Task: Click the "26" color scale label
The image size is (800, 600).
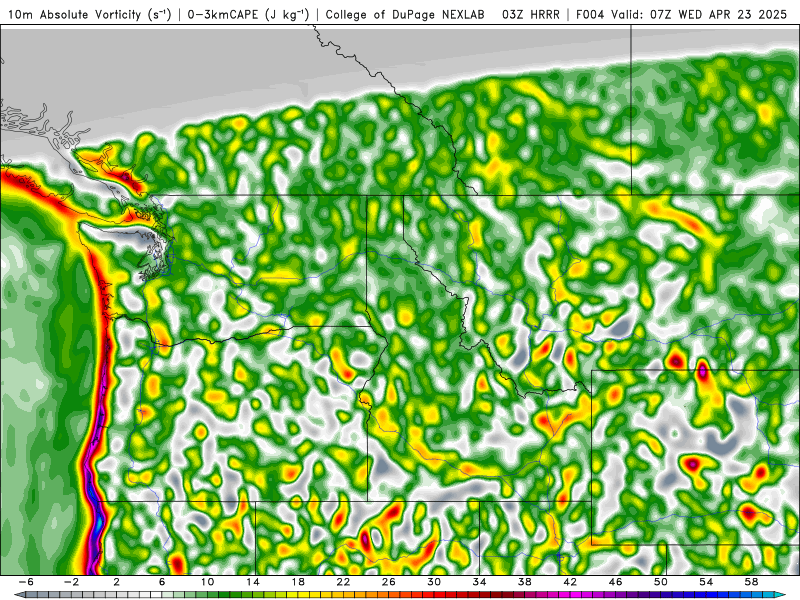Action: click(388, 582)
